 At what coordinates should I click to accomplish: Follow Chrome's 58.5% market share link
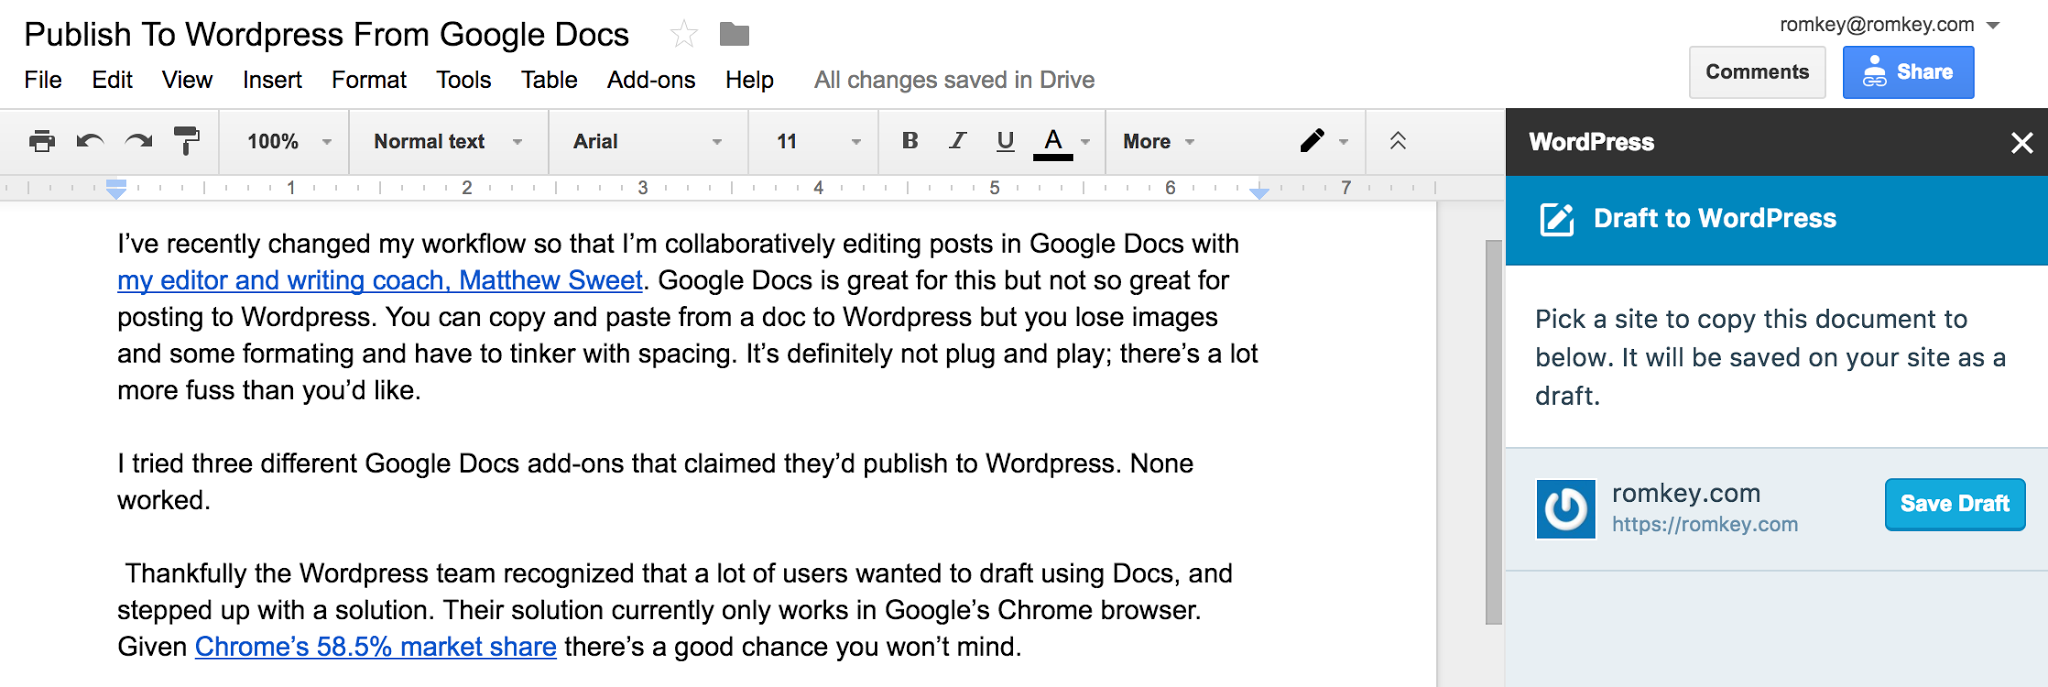click(375, 647)
